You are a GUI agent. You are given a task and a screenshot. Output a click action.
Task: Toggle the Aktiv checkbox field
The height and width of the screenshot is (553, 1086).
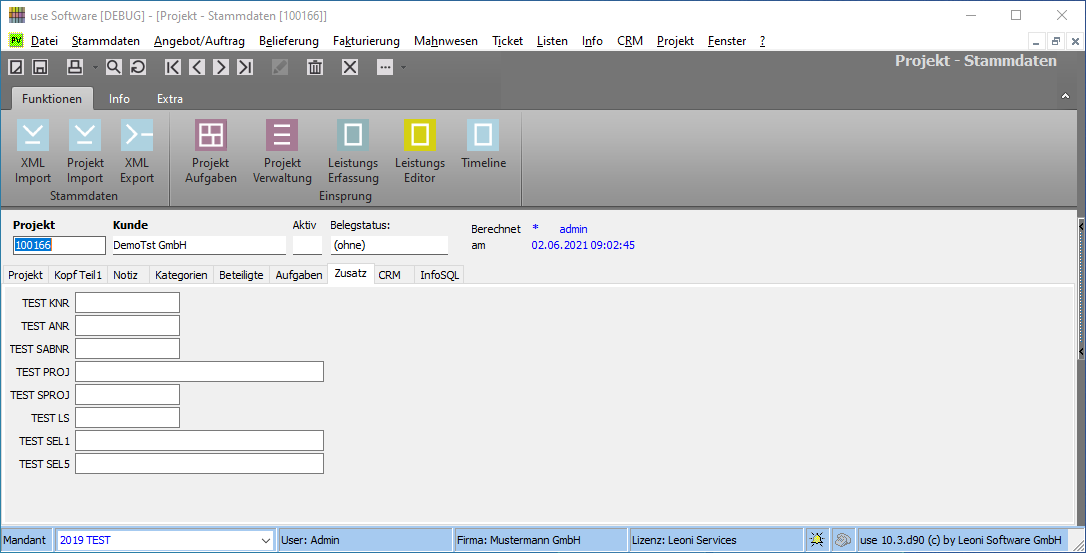point(307,245)
